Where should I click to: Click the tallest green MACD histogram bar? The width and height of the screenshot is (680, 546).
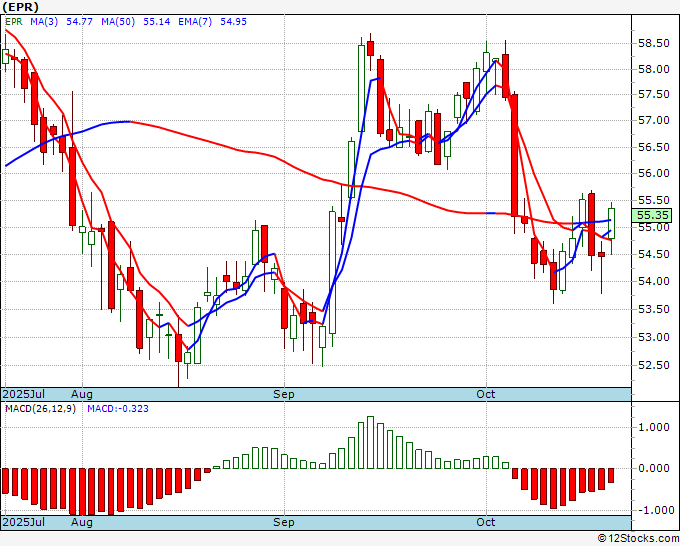[370, 442]
